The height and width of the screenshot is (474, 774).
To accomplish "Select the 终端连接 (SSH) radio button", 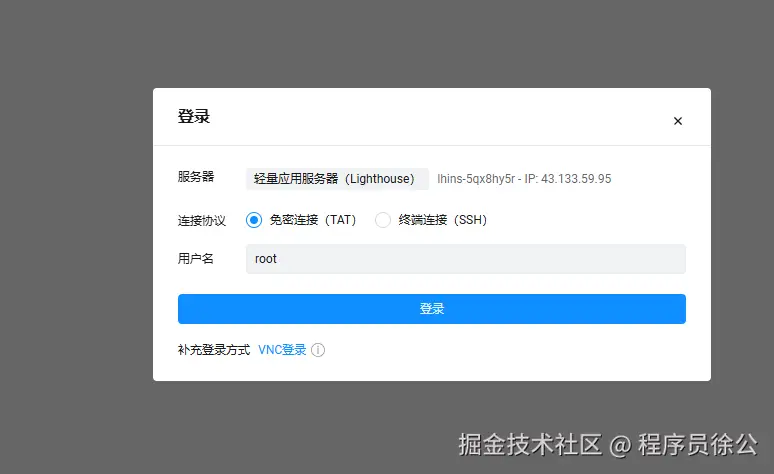I will [x=383, y=220].
